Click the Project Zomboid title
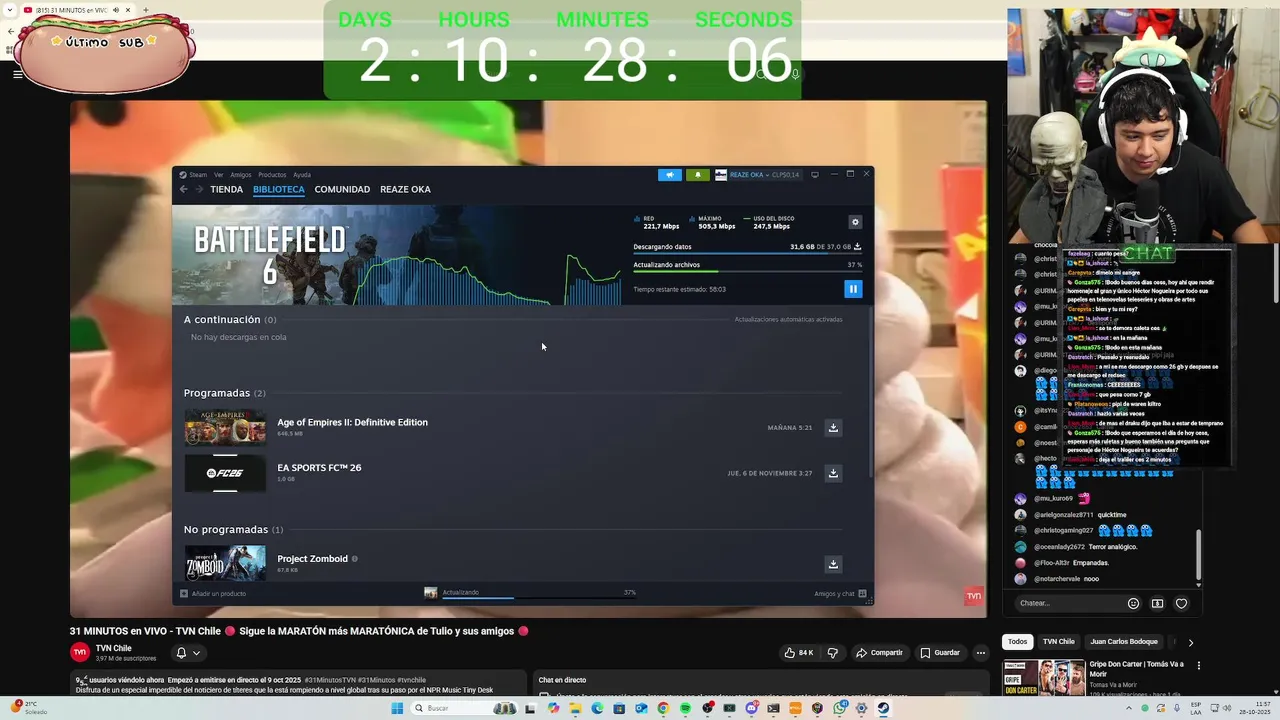Screen dimensions: 1280x720 [312, 559]
